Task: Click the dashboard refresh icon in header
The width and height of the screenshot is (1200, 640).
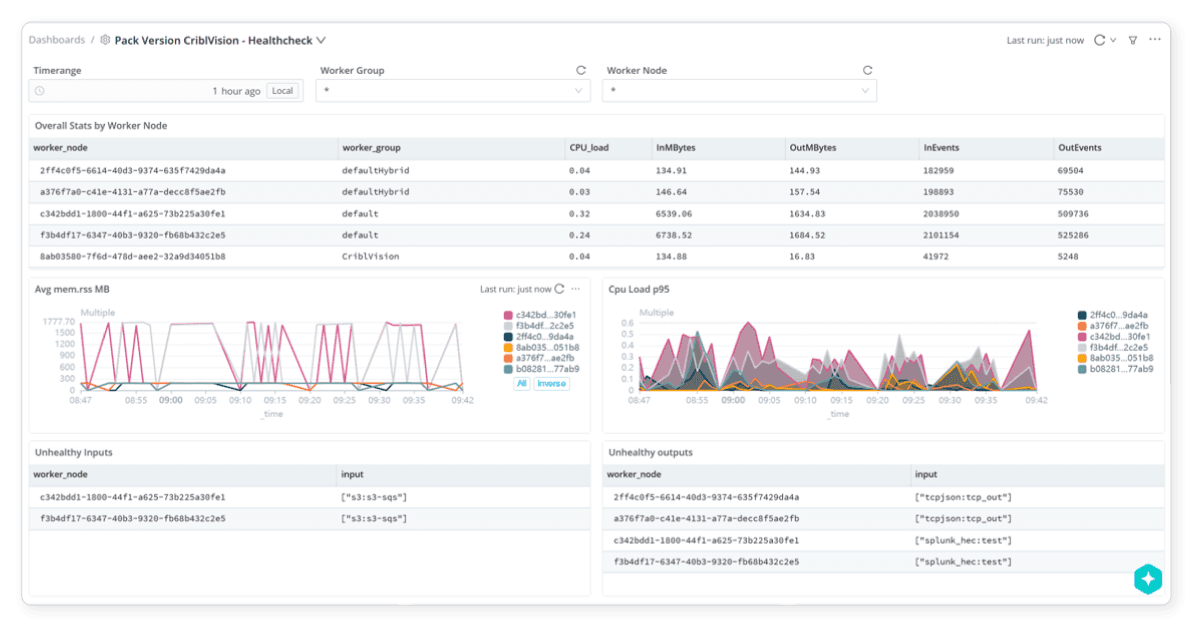Action: coord(1099,40)
